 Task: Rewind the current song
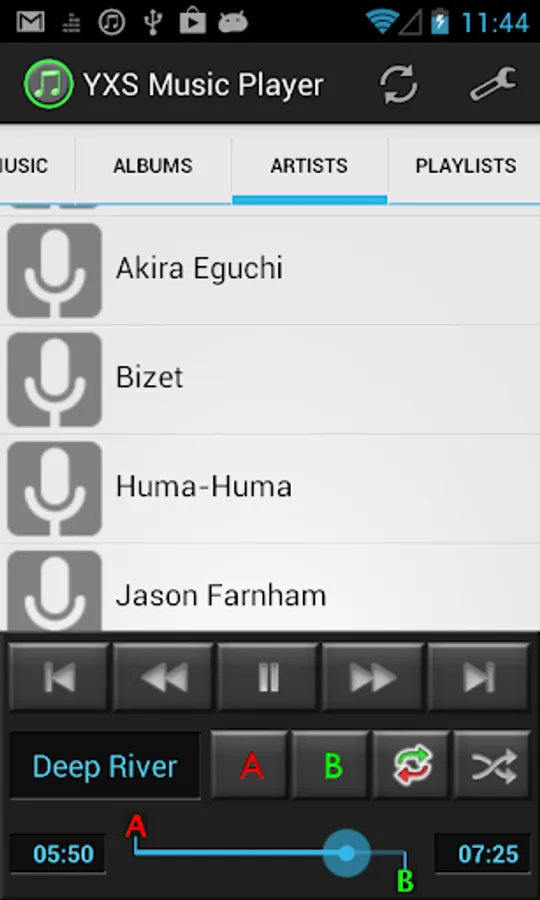(x=164, y=678)
